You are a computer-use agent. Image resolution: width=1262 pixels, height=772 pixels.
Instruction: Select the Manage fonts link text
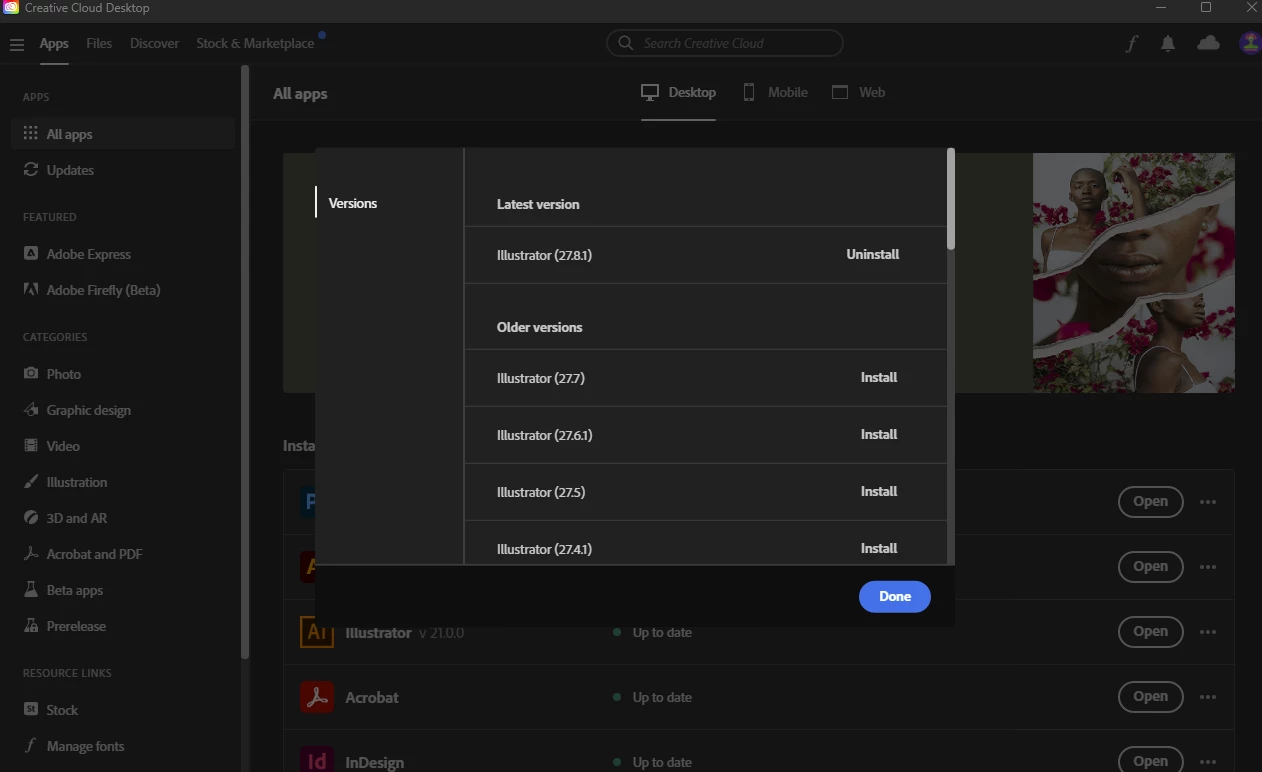(x=86, y=746)
